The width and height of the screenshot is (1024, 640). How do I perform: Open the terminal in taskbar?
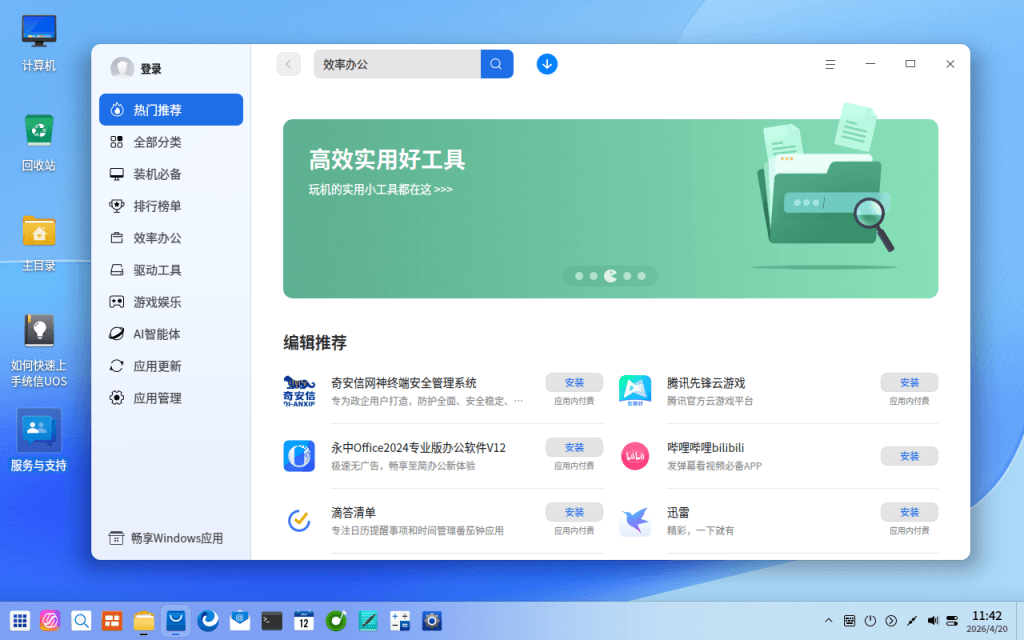coord(272,620)
